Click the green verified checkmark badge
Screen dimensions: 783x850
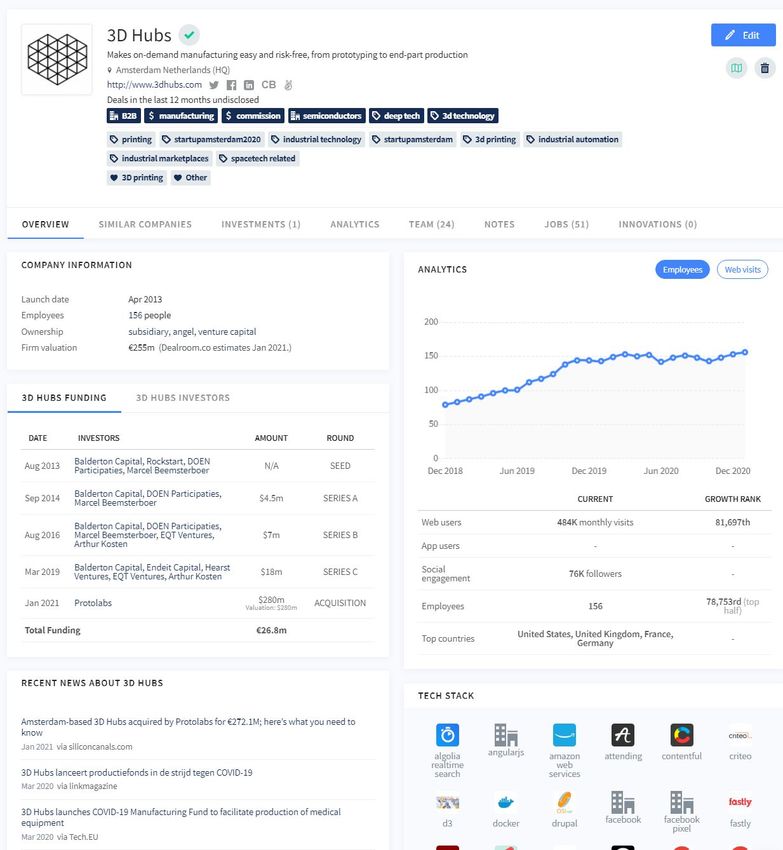point(189,35)
